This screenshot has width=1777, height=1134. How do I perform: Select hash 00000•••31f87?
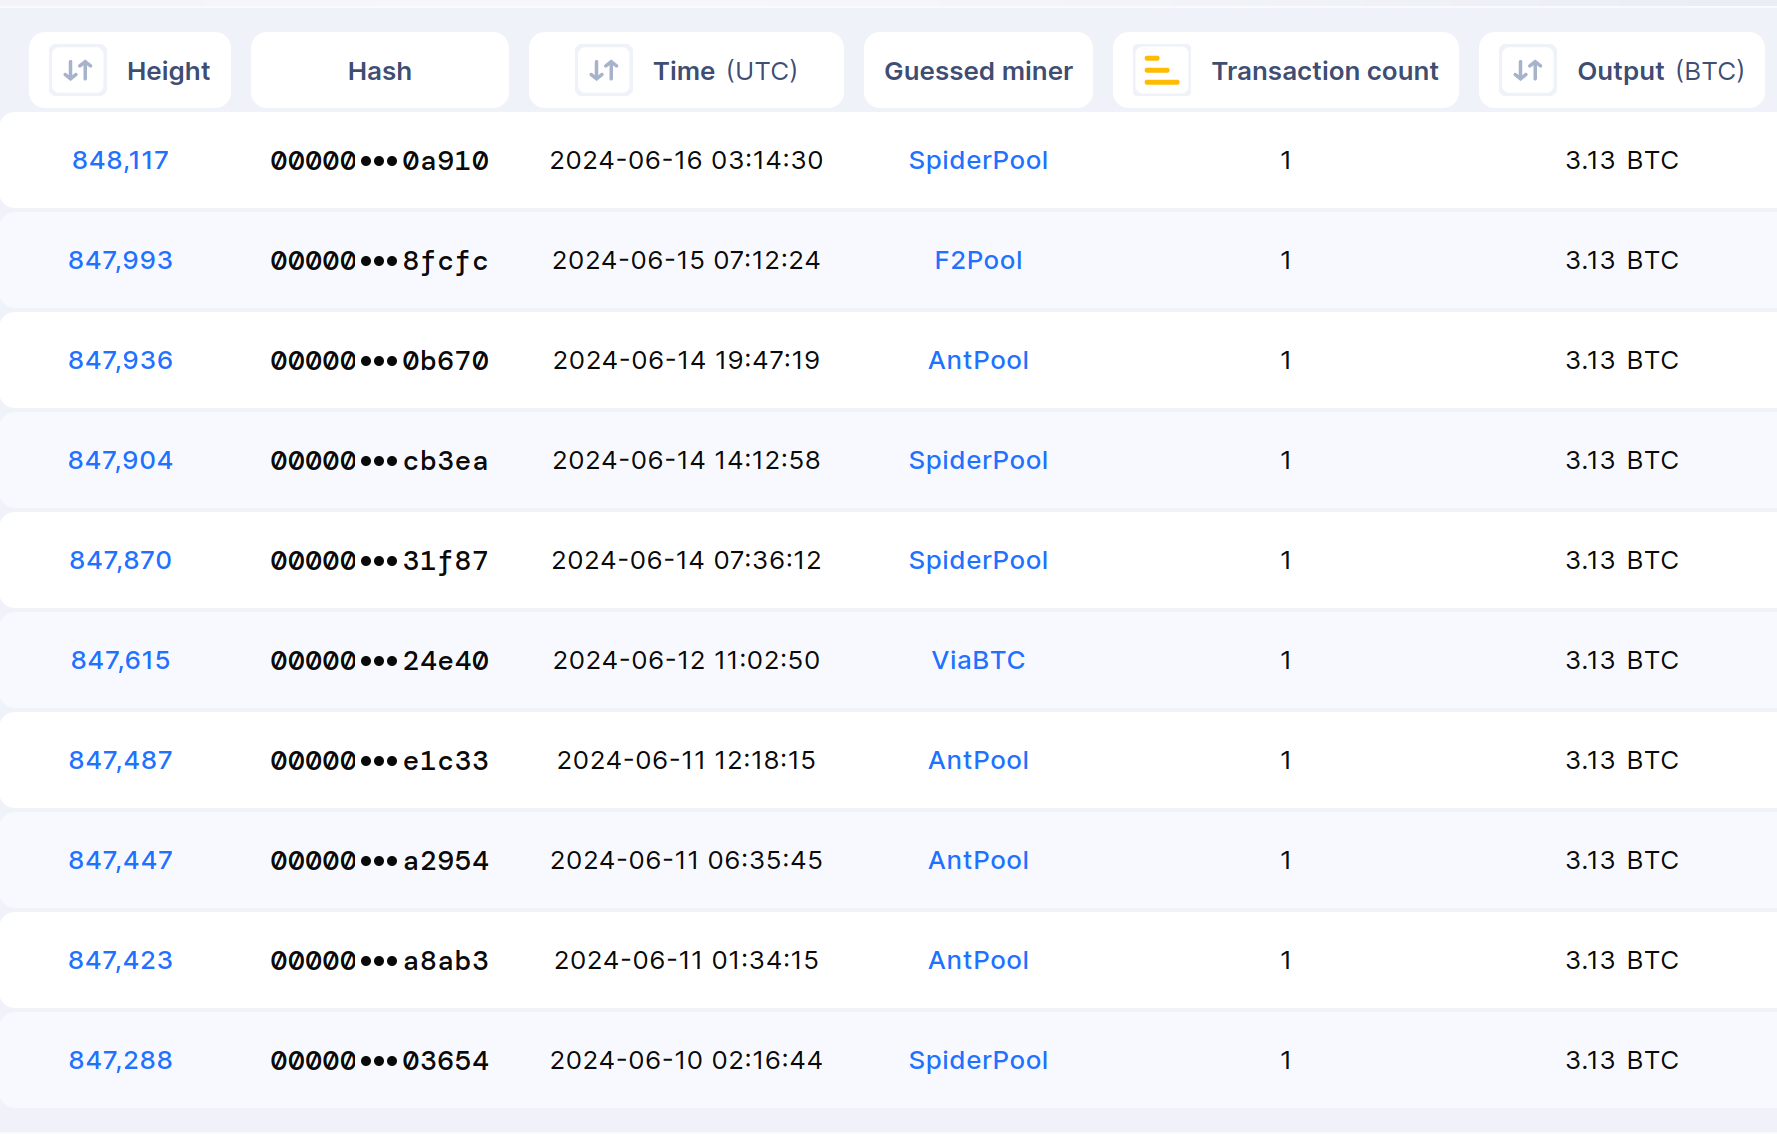click(380, 560)
